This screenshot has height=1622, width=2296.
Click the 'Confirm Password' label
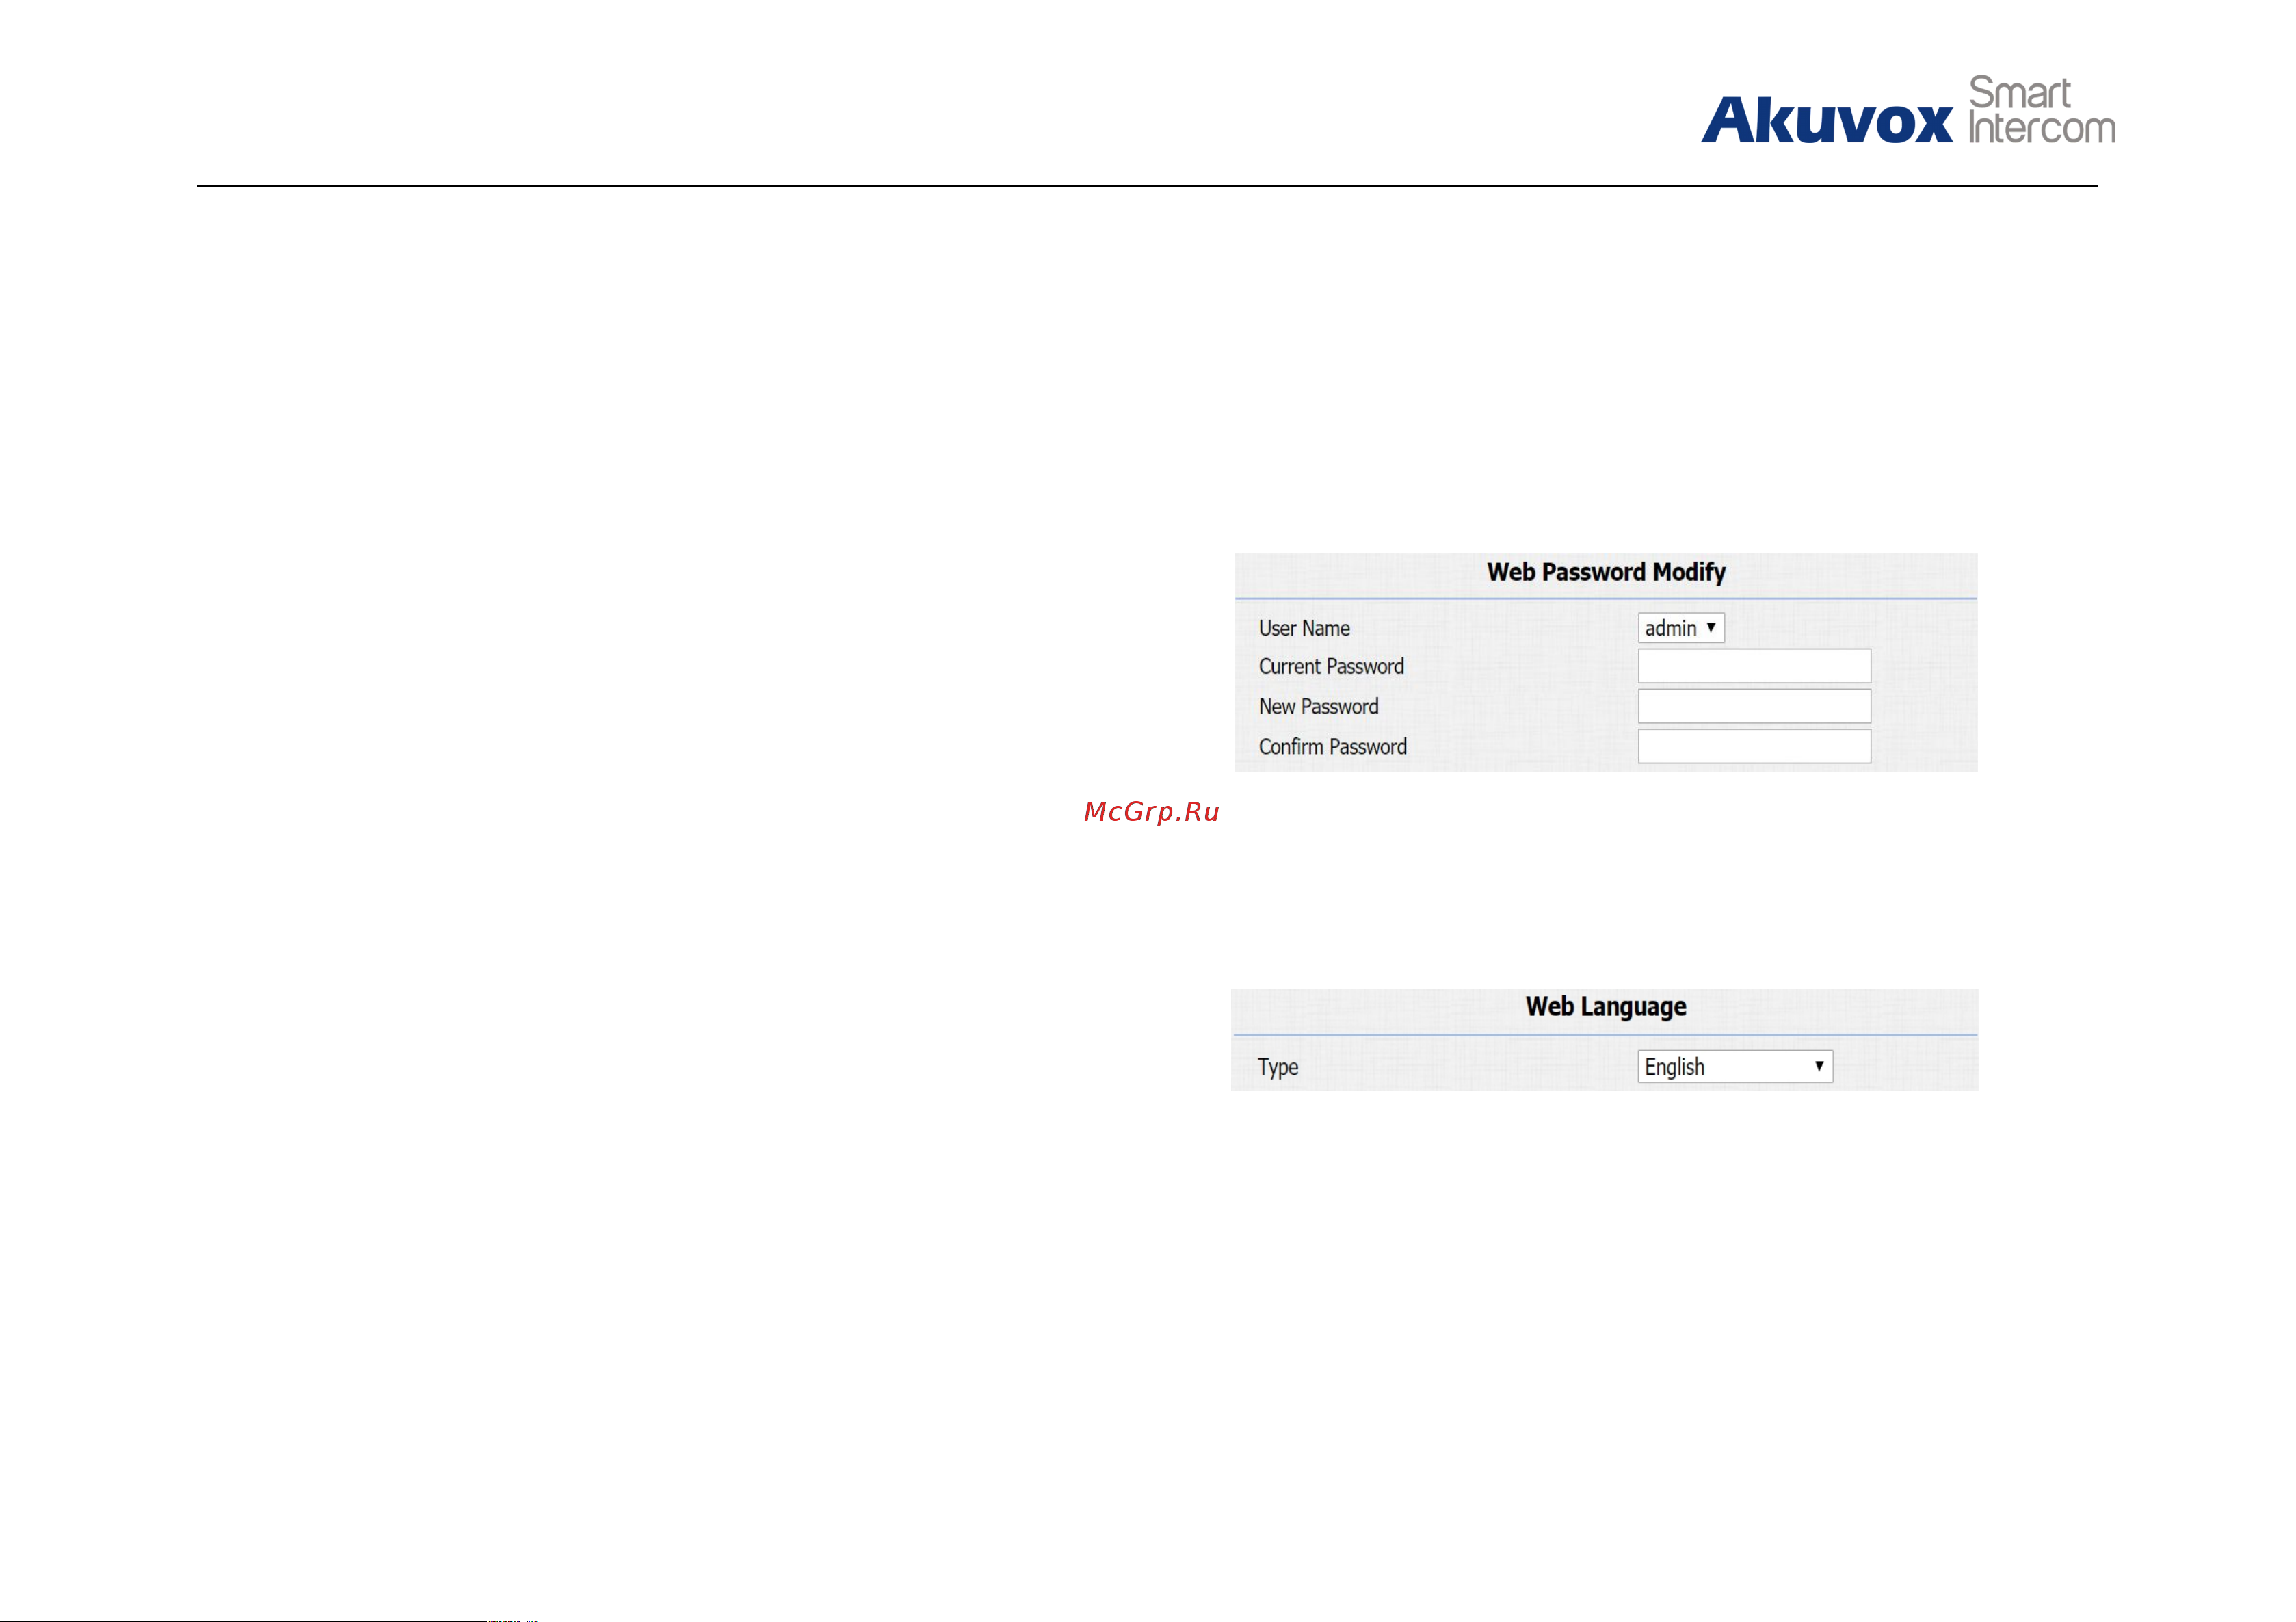1332,746
